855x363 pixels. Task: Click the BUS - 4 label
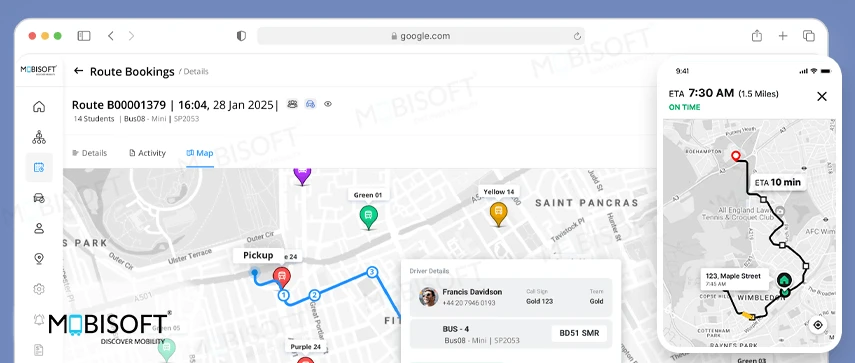tap(456, 329)
